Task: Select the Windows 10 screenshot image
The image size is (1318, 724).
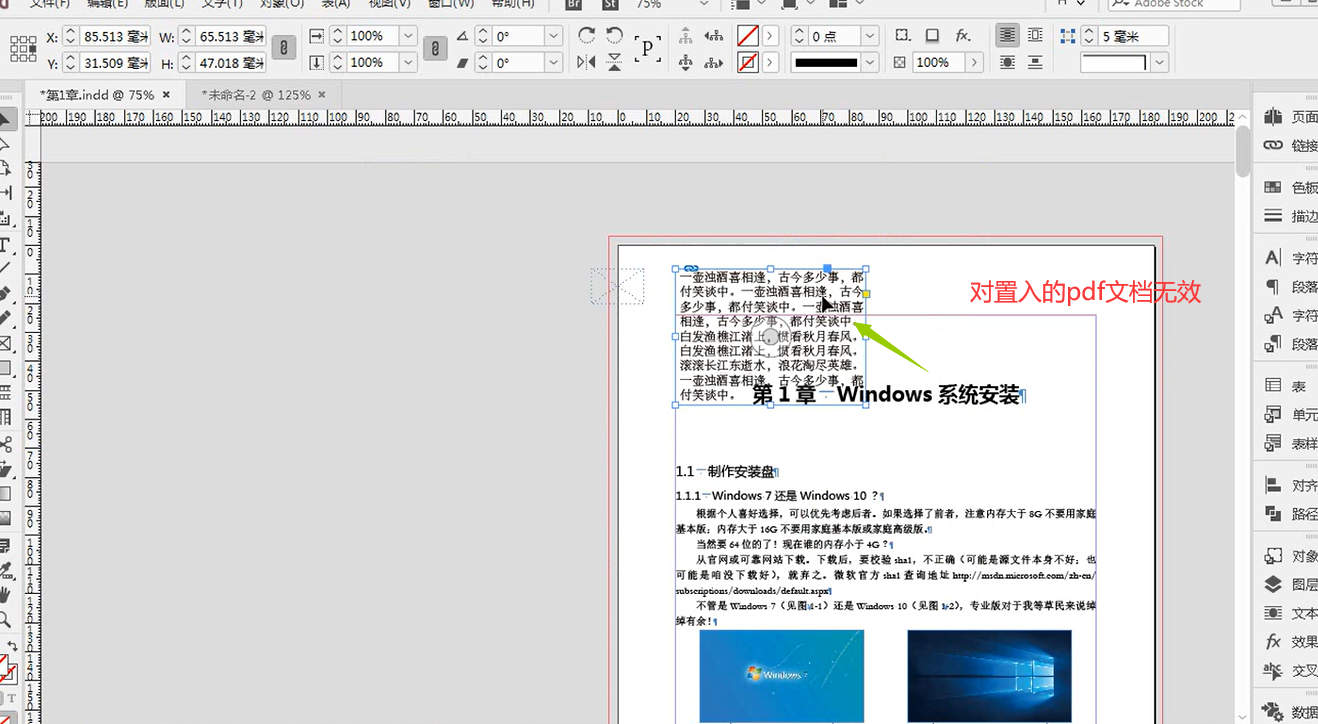Action: click(989, 675)
